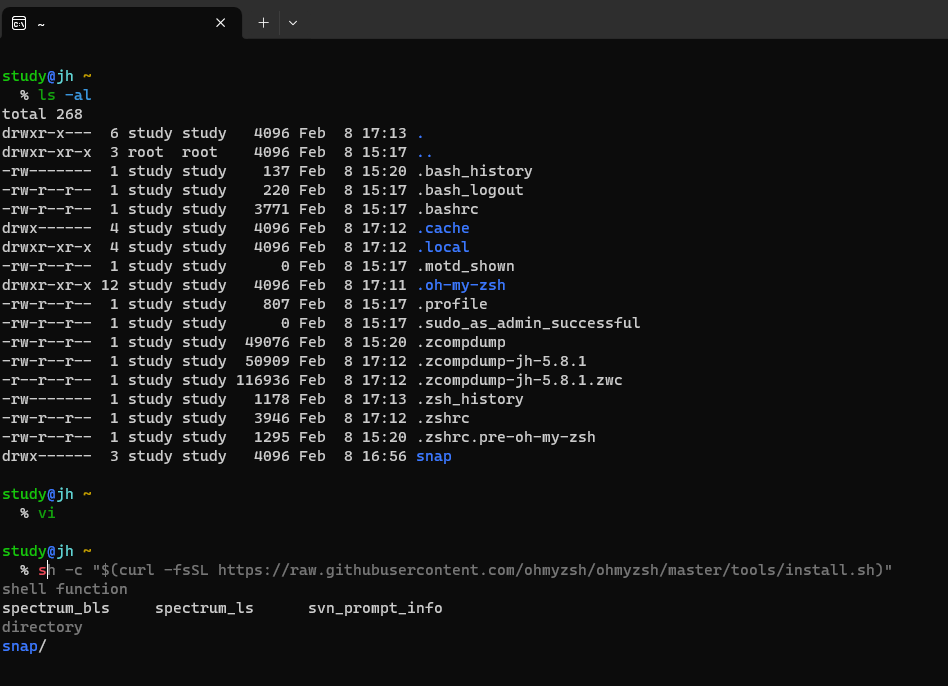The image size is (948, 686).
Task: Click the .zcompdump-jh-5.8.1.zwc file name
Action: point(519,380)
